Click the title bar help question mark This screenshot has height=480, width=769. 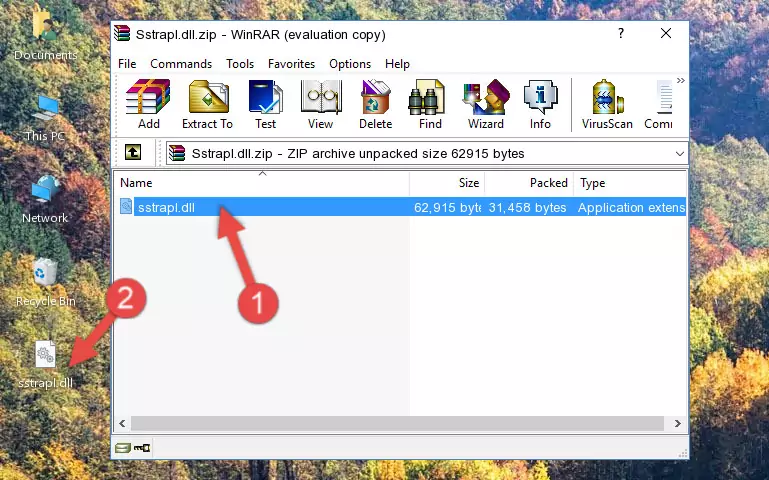coord(621,33)
